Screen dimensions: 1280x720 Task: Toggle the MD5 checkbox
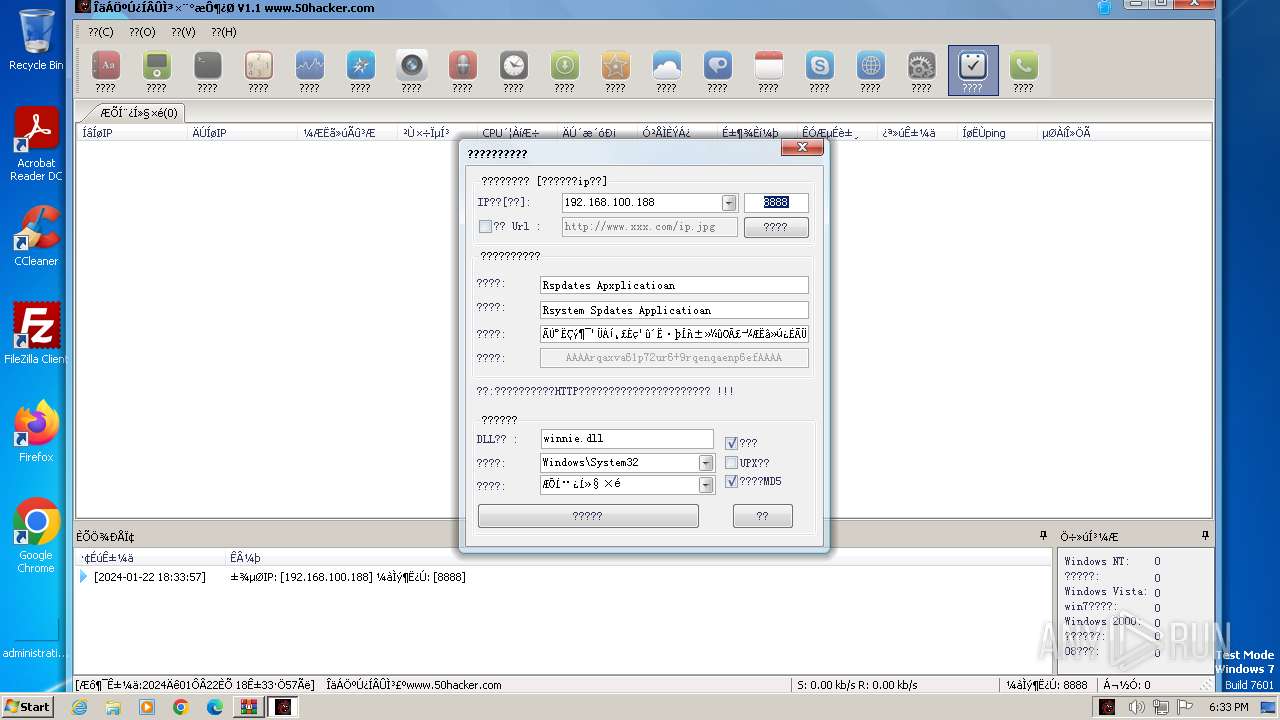pyautogui.click(x=731, y=481)
